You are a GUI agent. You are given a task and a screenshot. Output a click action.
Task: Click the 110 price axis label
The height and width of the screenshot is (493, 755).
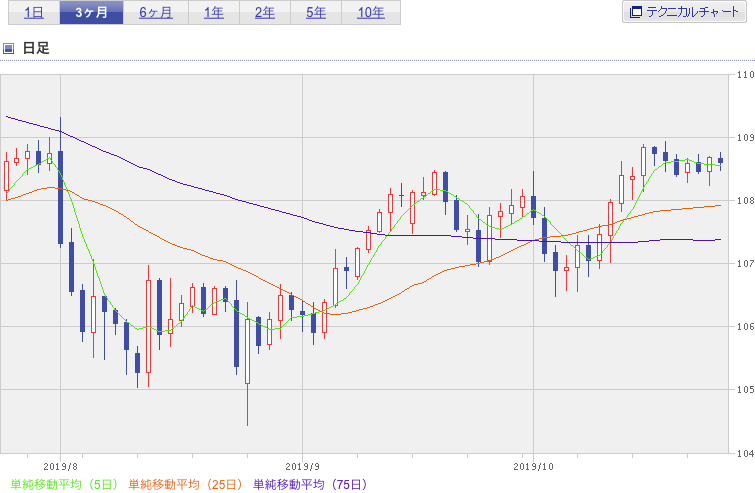745,75
